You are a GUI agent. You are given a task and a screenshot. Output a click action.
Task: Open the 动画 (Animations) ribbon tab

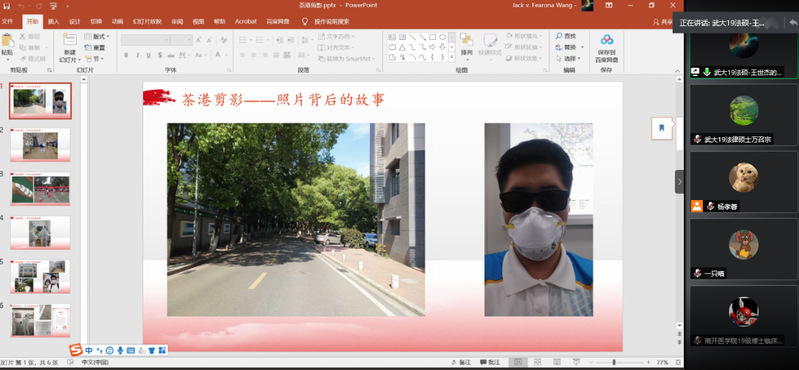[x=118, y=21]
